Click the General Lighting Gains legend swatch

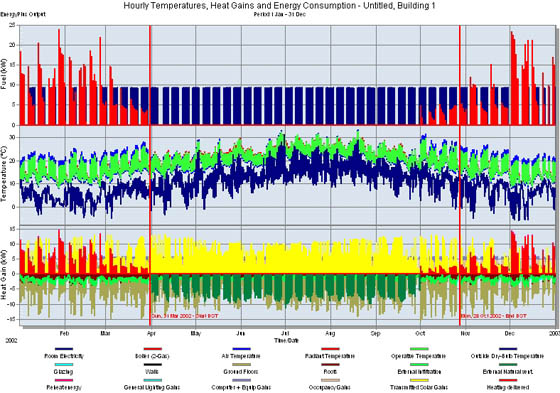pos(152,380)
